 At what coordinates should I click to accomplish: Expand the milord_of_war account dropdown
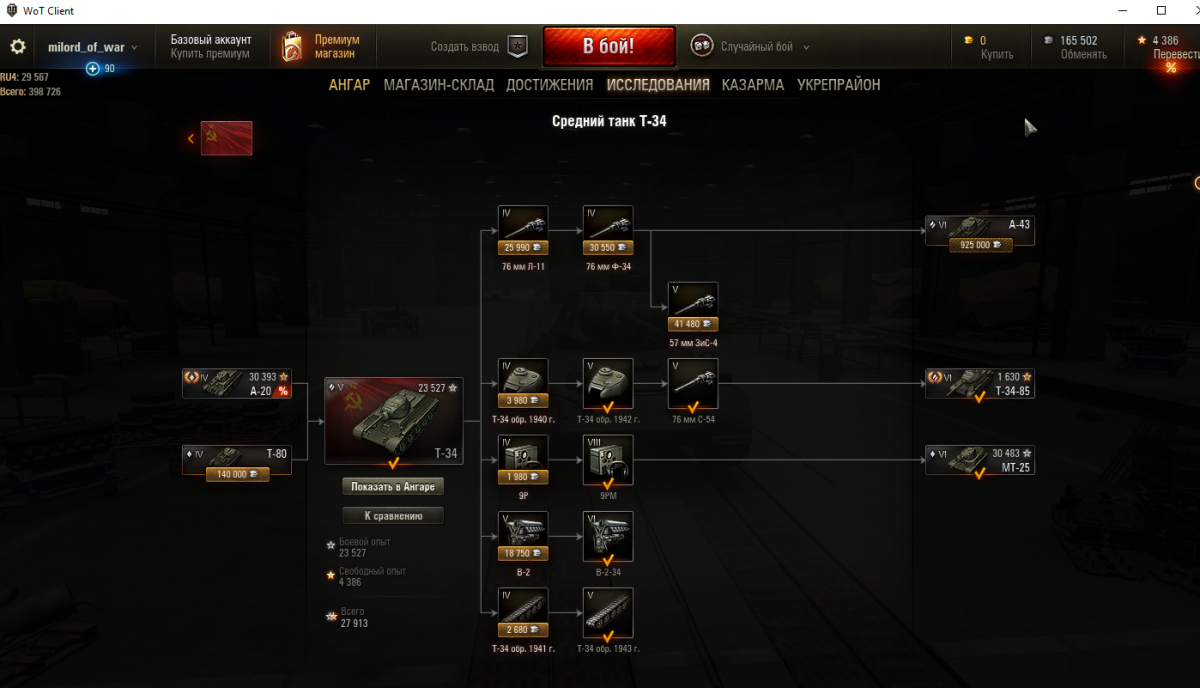[93, 47]
